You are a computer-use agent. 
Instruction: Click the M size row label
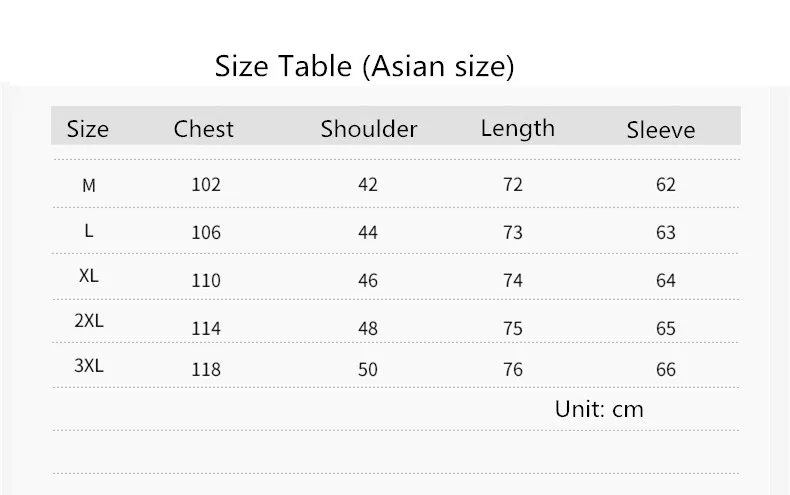(x=89, y=186)
